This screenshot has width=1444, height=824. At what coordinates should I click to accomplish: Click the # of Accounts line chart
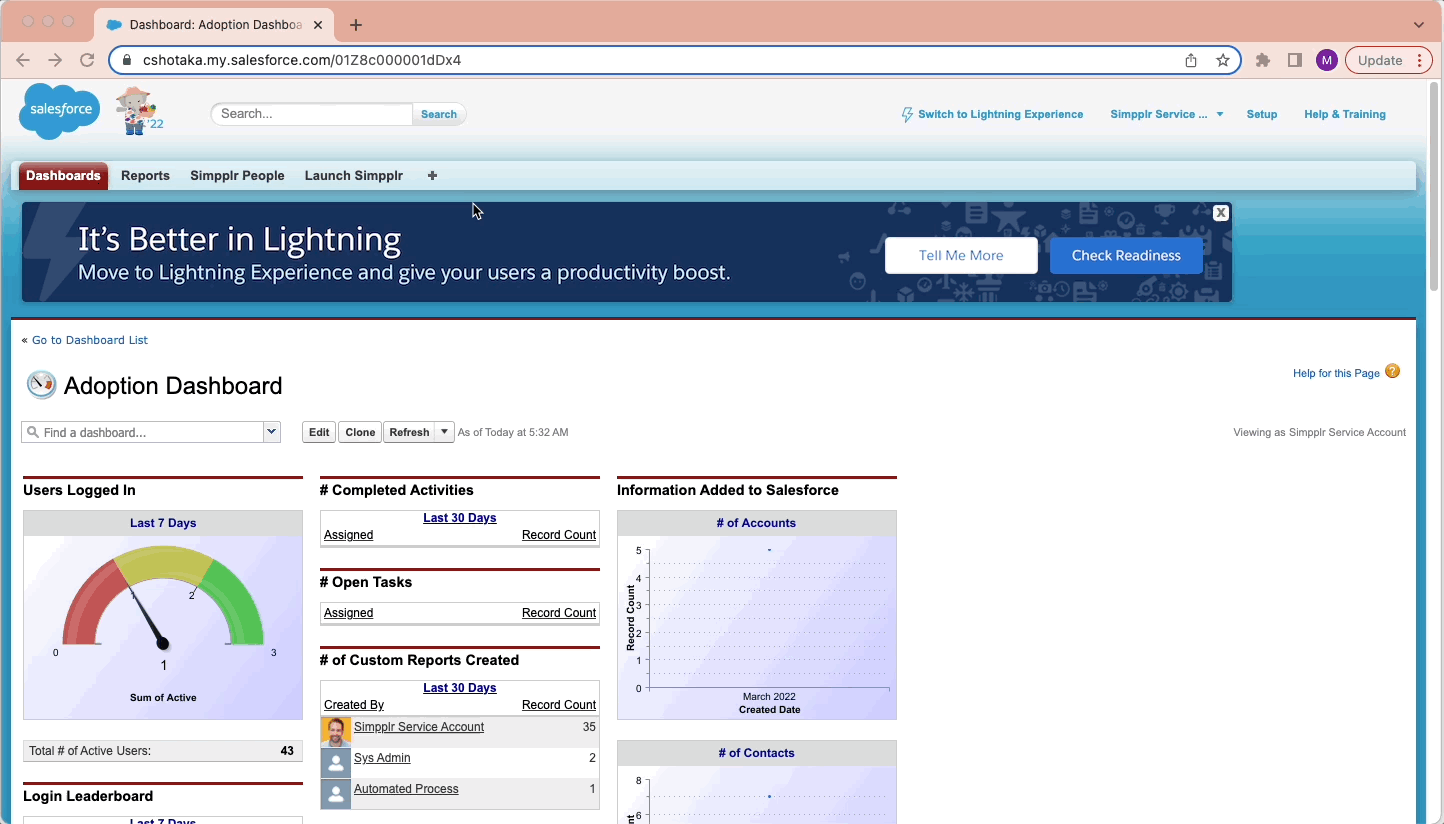click(x=757, y=627)
